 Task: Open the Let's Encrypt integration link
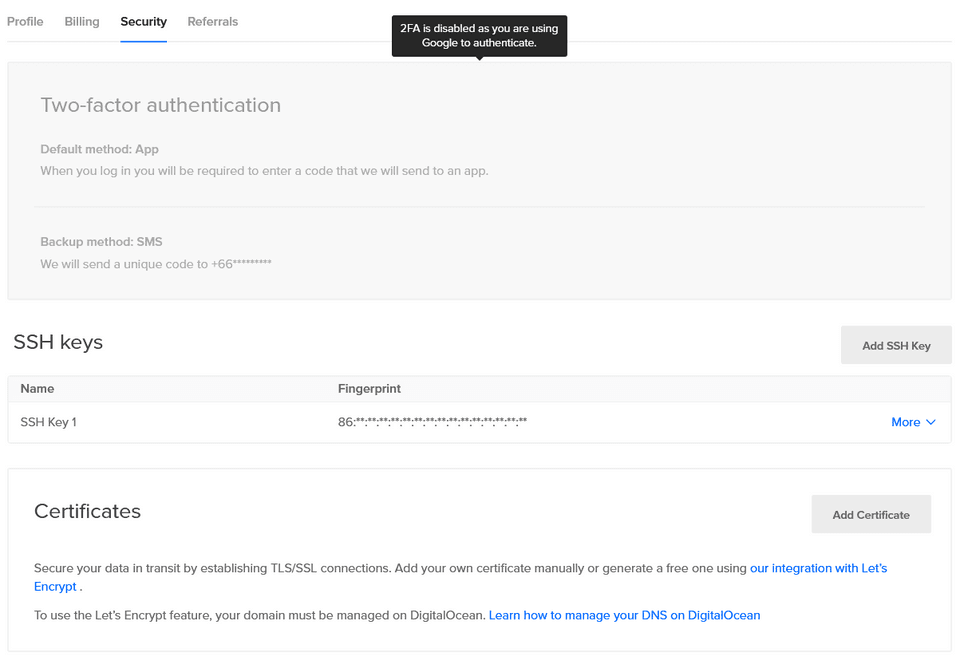pos(817,568)
